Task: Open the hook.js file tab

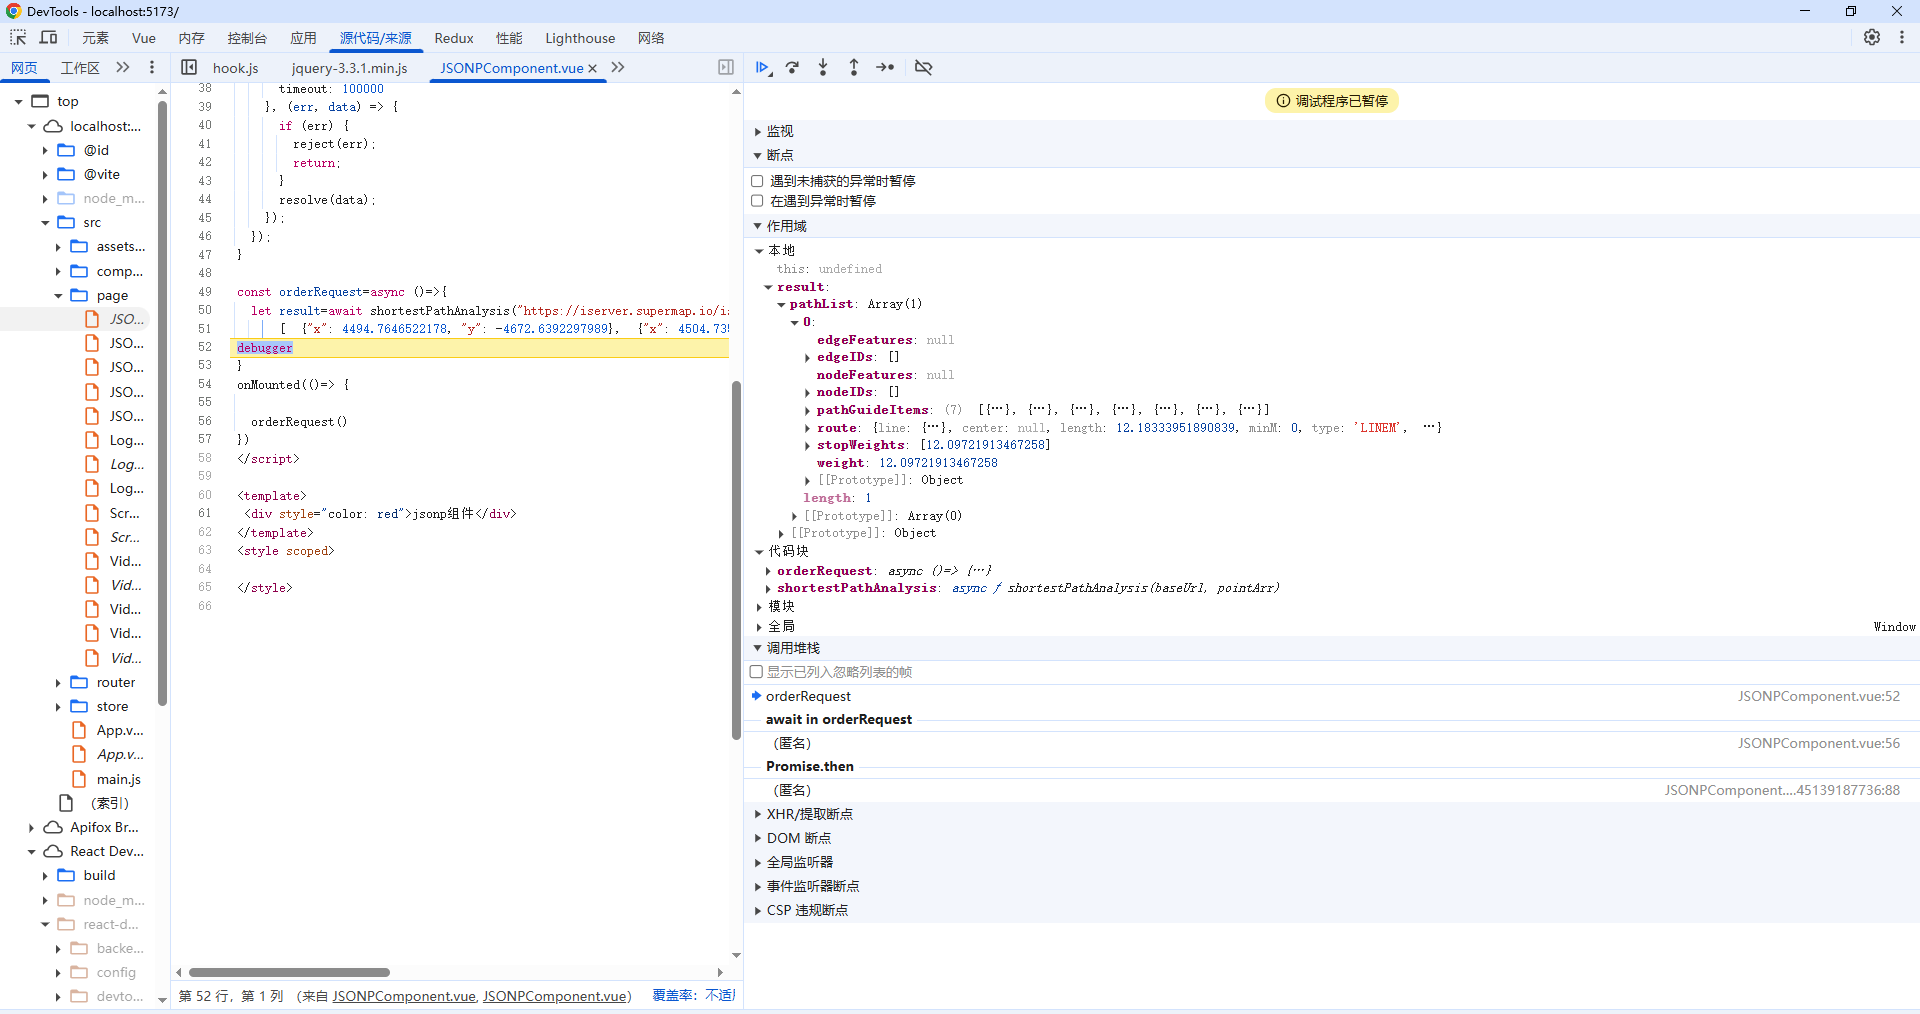Action: [236, 68]
